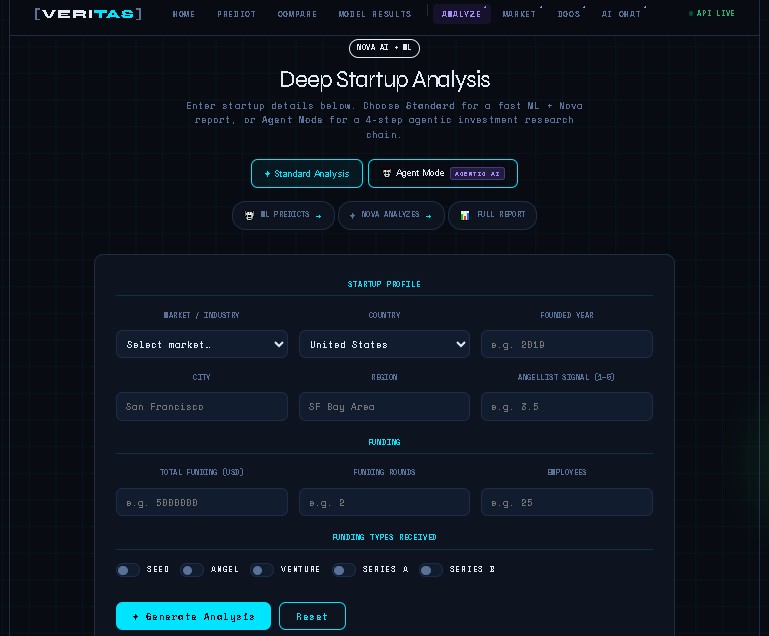
Task: Click the green API Live status dot
Action: click(691, 14)
